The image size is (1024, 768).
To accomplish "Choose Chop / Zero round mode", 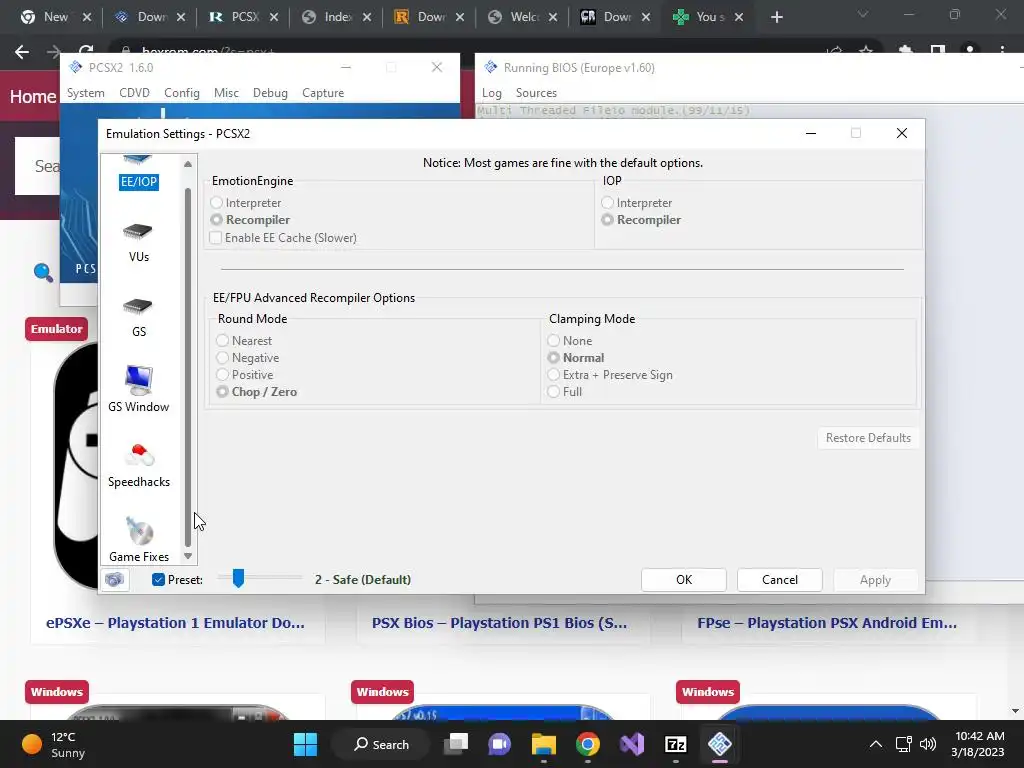I will pyautogui.click(x=223, y=391).
